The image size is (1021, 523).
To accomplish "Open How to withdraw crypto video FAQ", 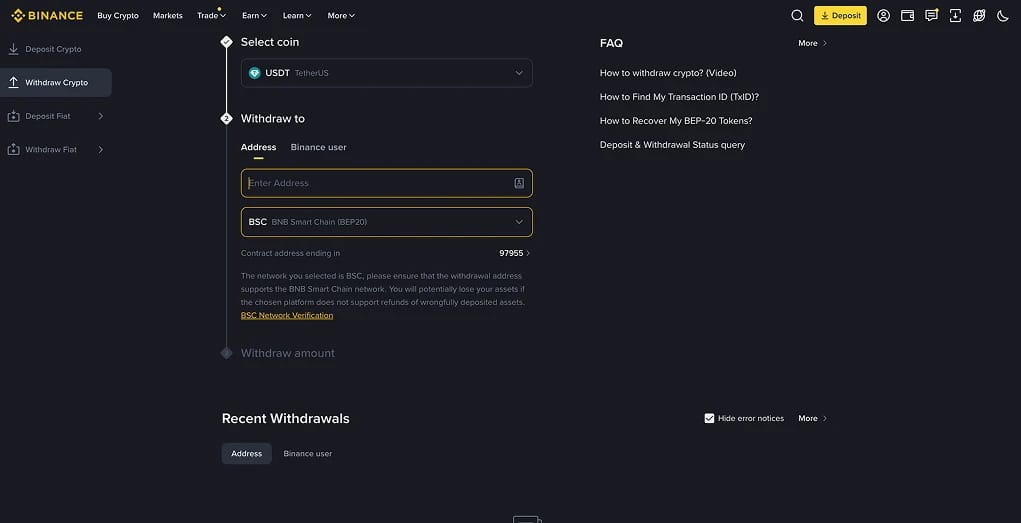I will click(x=668, y=73).
